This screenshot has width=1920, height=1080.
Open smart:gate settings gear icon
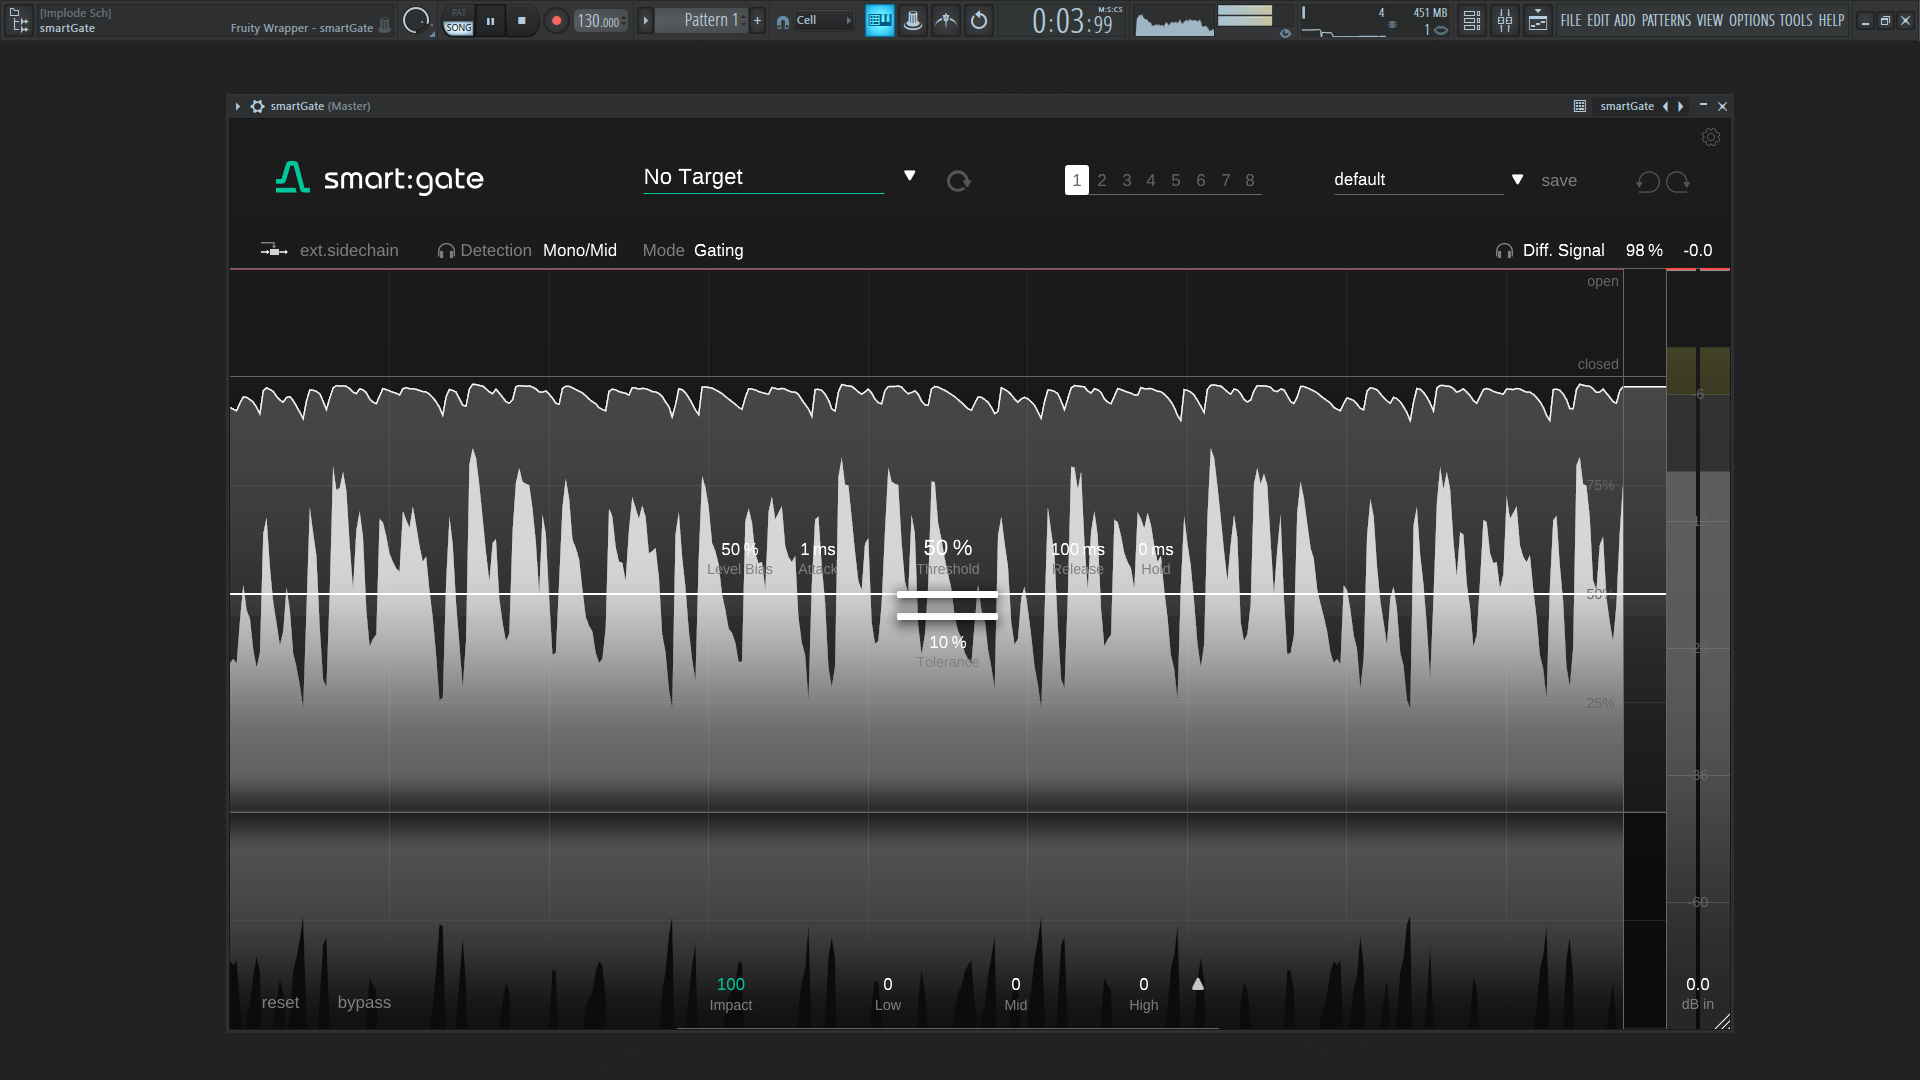[x=1711, y=137]
